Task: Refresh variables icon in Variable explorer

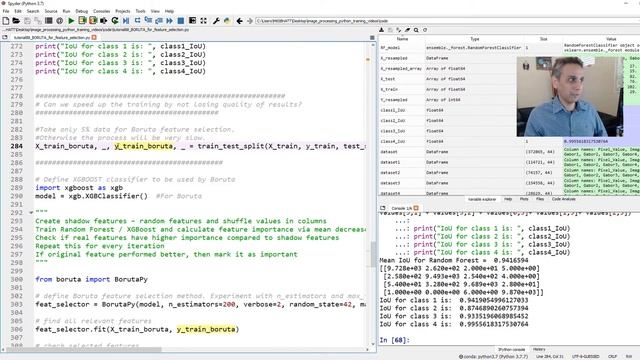Action: (425, 30)
